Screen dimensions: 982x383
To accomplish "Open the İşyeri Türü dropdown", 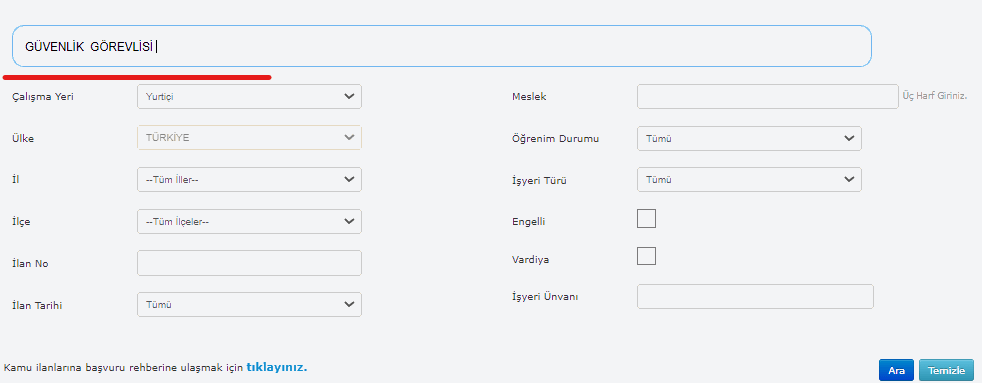I will pos(749,180).
